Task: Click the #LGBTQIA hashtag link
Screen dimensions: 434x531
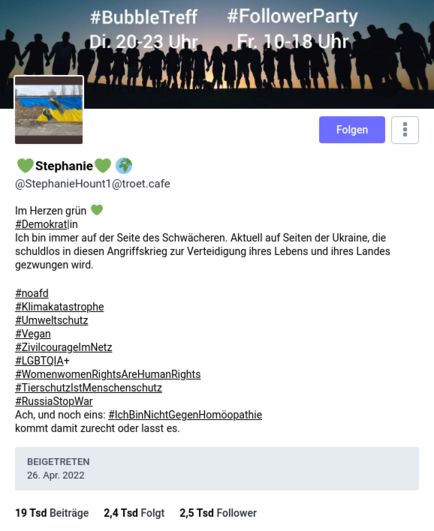Action: click(39, 361)
